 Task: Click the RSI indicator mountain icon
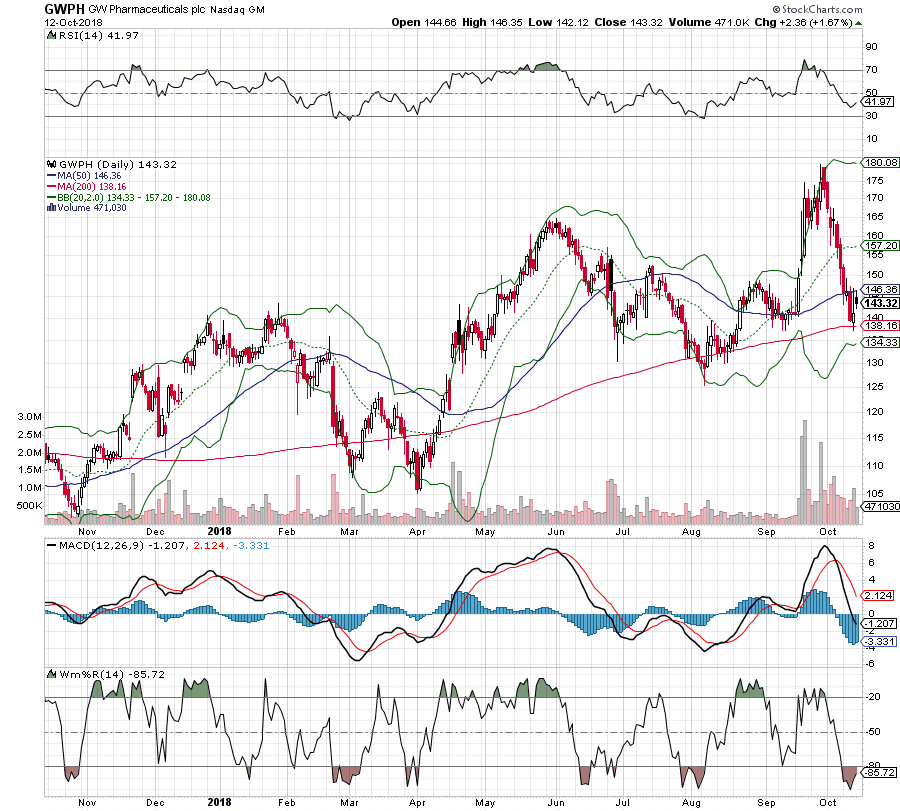[x=51, y=36]
